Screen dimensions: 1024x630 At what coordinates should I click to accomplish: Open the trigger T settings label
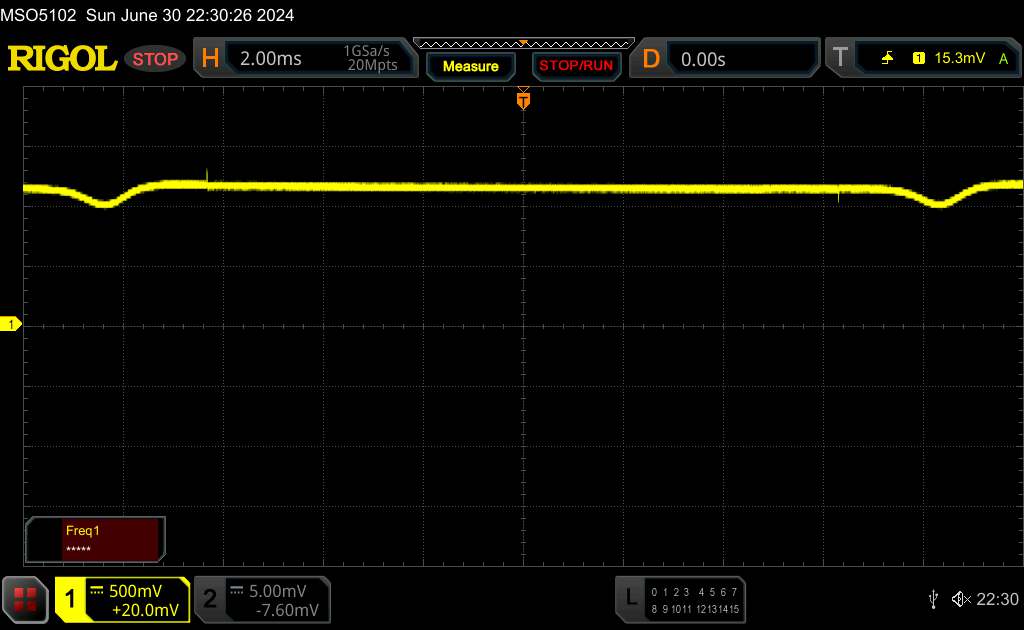[x=840, y=57]
